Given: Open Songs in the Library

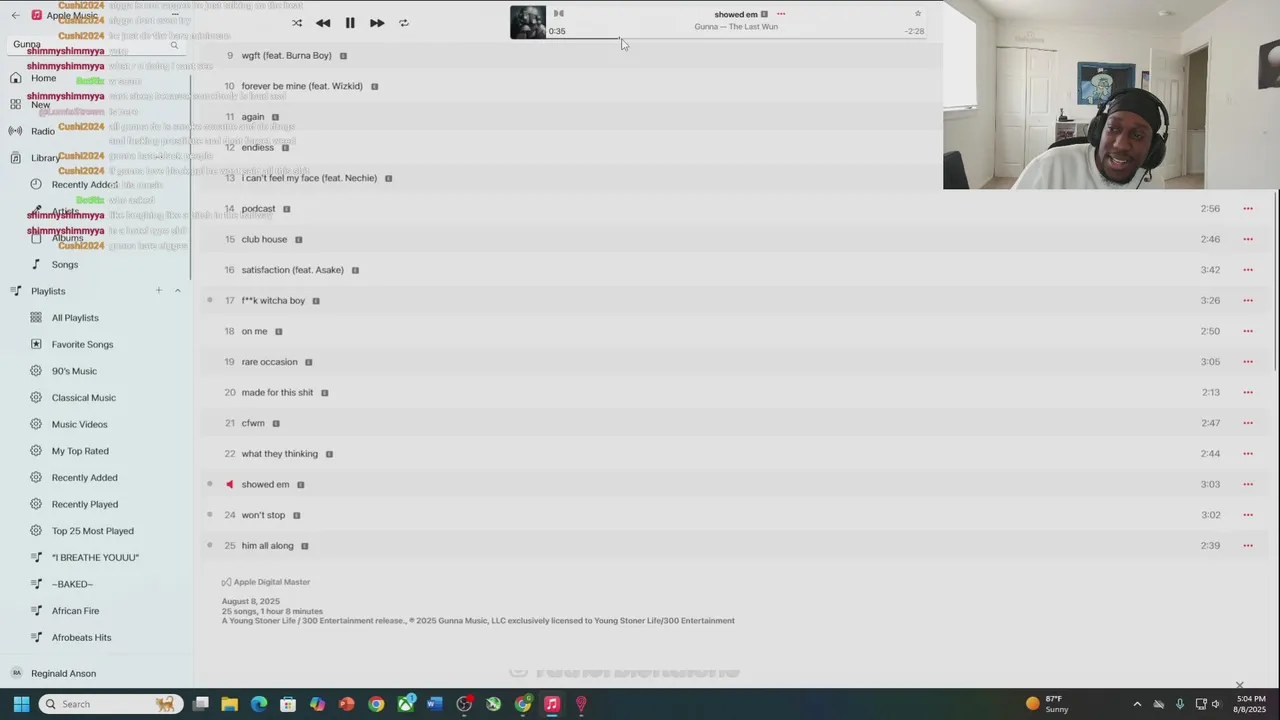Looking at the screenshot, I should coord(65,265).
